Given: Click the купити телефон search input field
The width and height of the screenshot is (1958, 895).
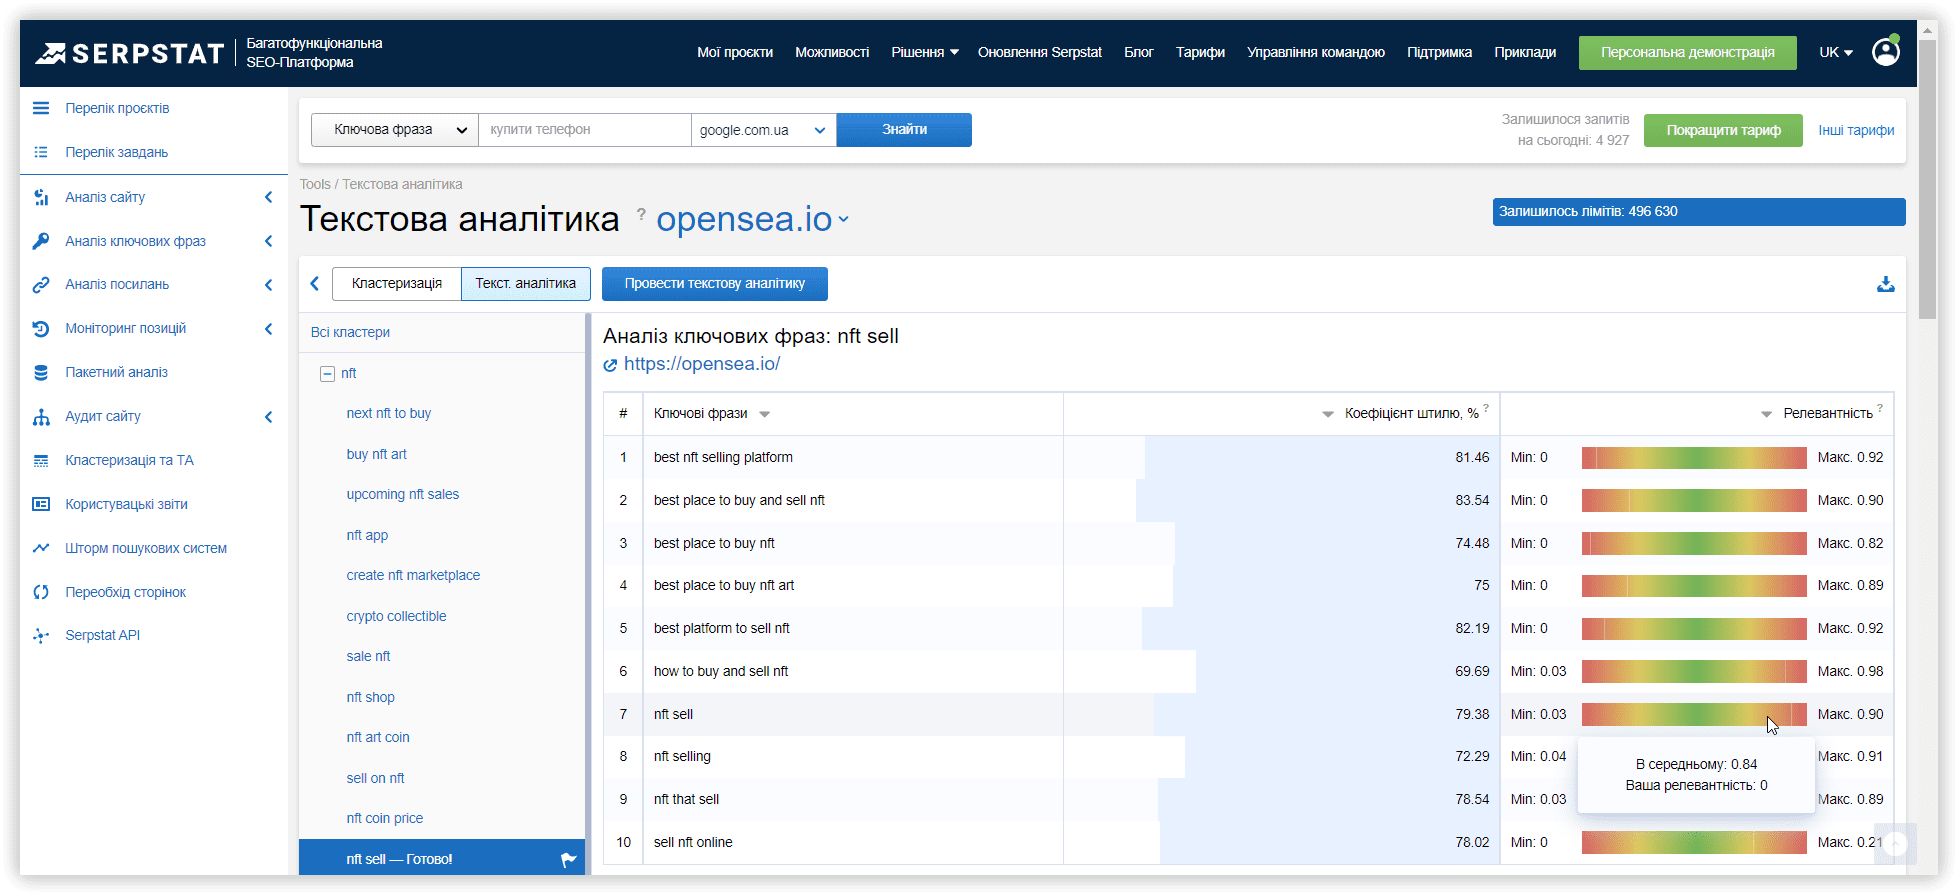Looking at the screenshot, I should pos(585,130).
